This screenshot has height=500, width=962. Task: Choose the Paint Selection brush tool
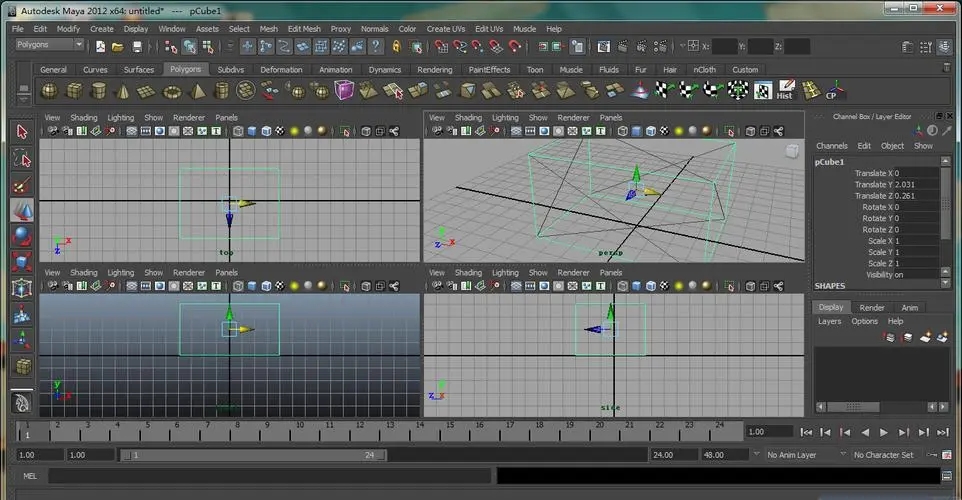point(22,185)
